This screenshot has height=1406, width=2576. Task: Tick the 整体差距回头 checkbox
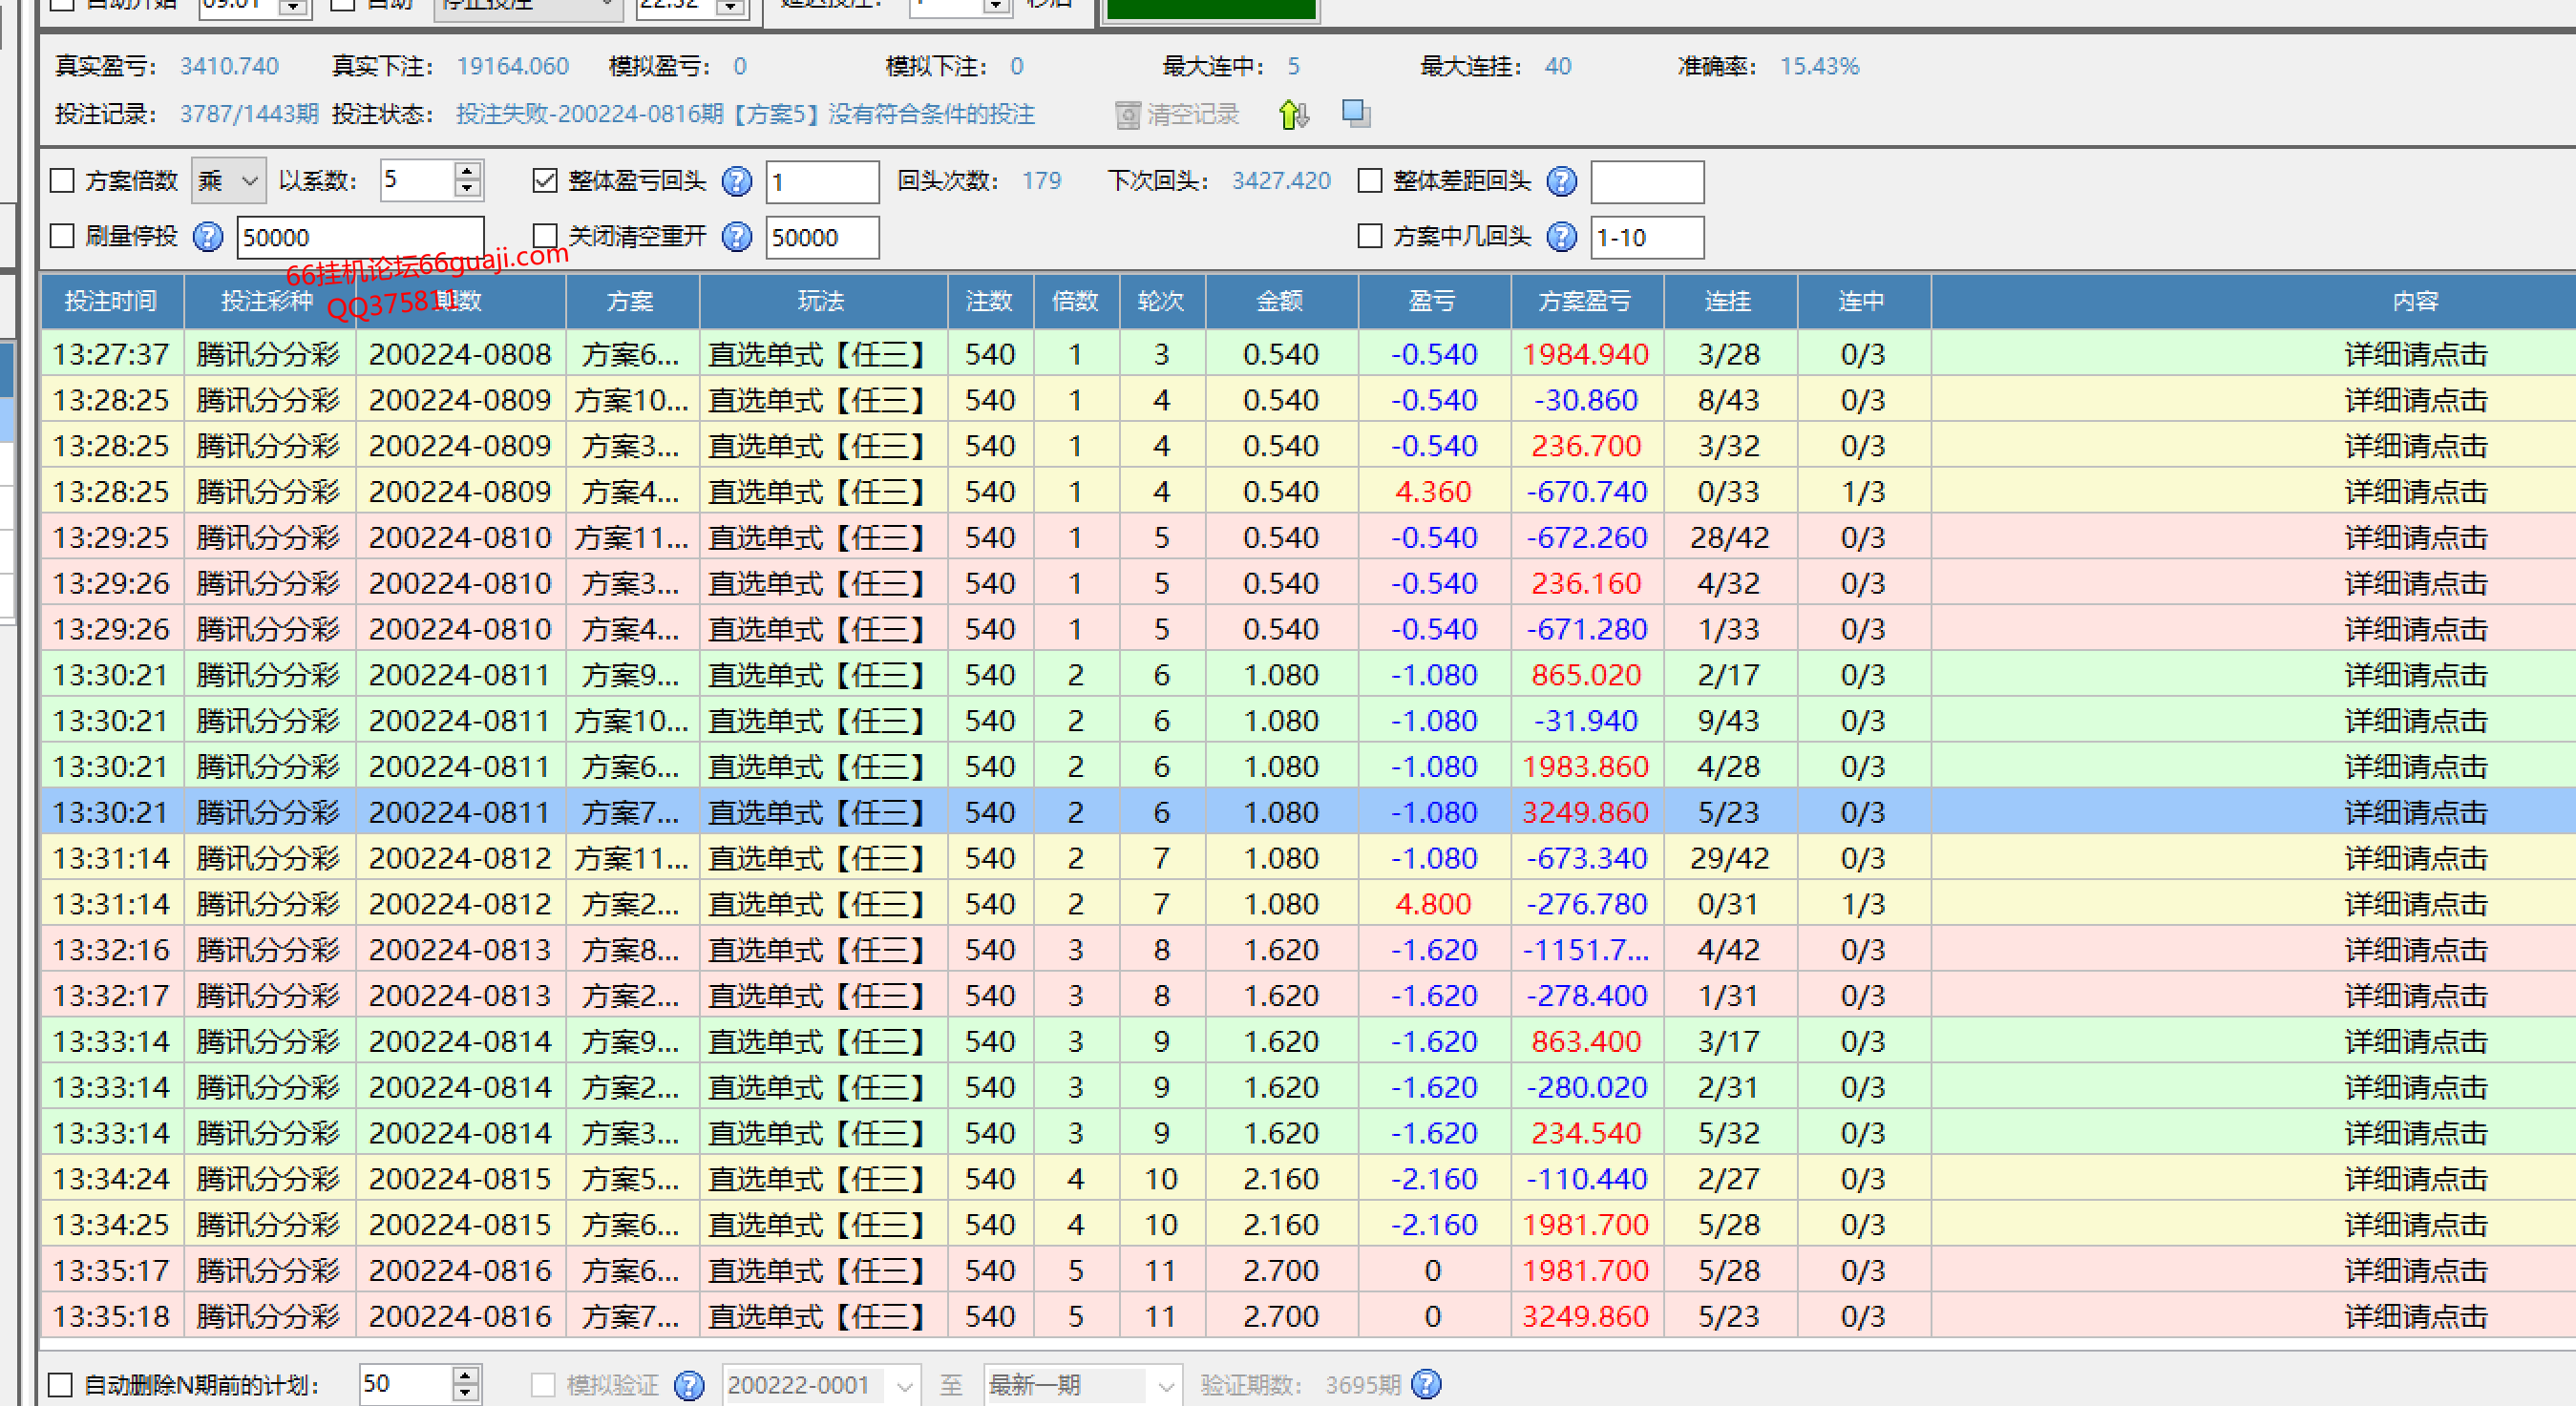[1369, 181]
